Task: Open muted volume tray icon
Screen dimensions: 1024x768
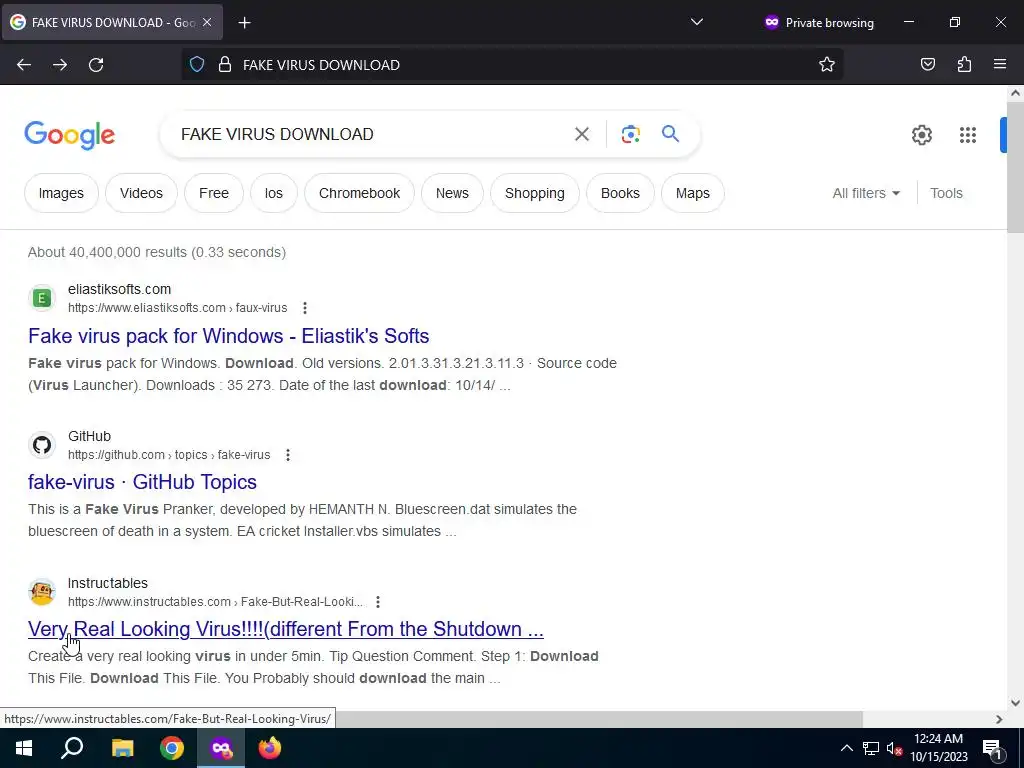Action: click(x=894, y=748)
